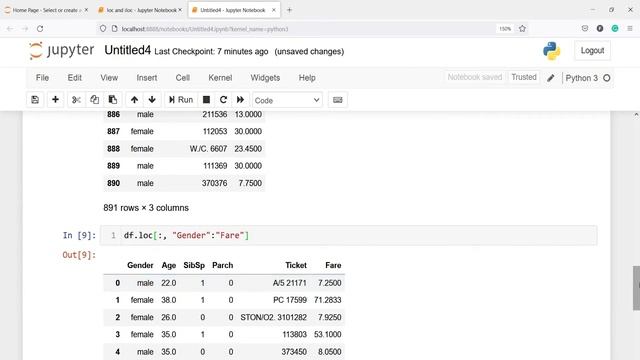Image resolution: width=640 pixels, height=360 pixels.
Task: Click the Parch column header
Action: 222,265
